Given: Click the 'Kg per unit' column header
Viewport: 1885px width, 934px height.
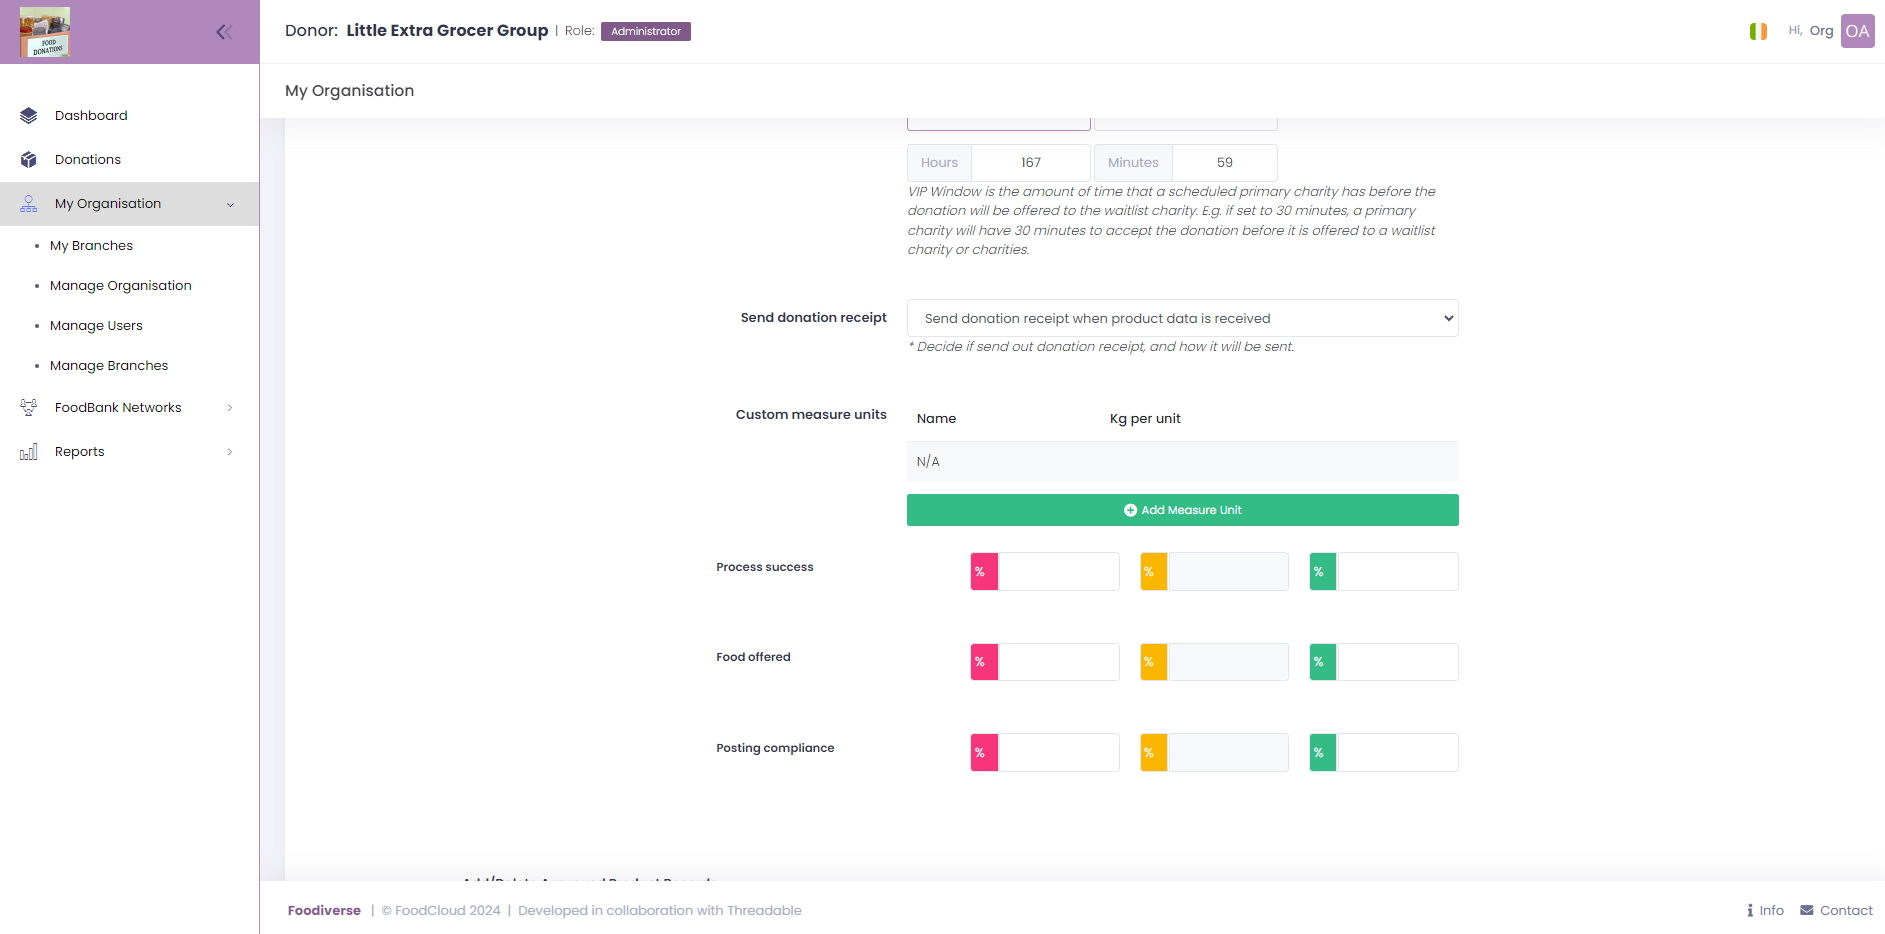Looking at the screenshot, I should point(1145,419).
